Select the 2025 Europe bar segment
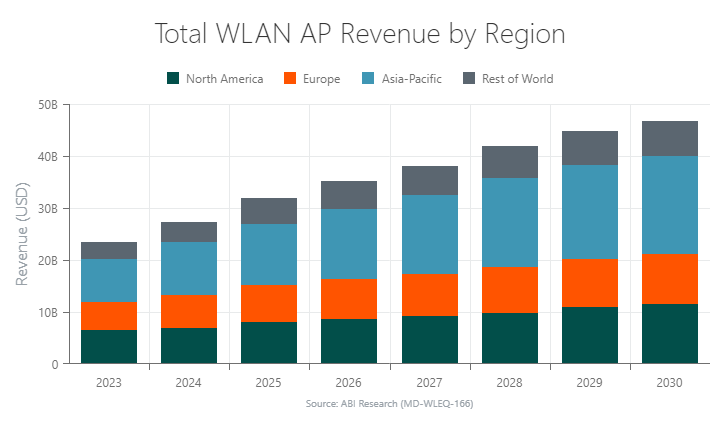 pyautogui.click(x=269, y=304)
